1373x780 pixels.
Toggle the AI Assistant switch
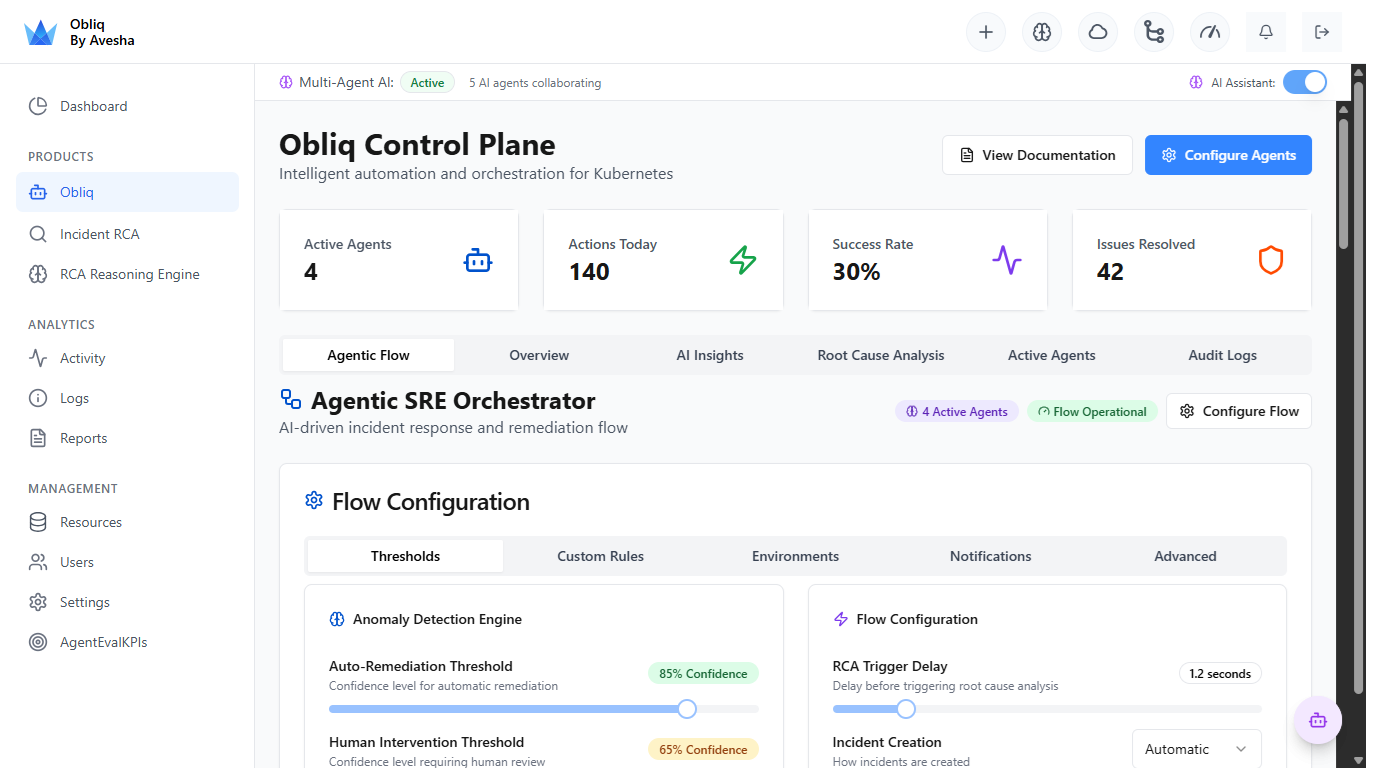pyautogui.click(x=1305, y=82)
